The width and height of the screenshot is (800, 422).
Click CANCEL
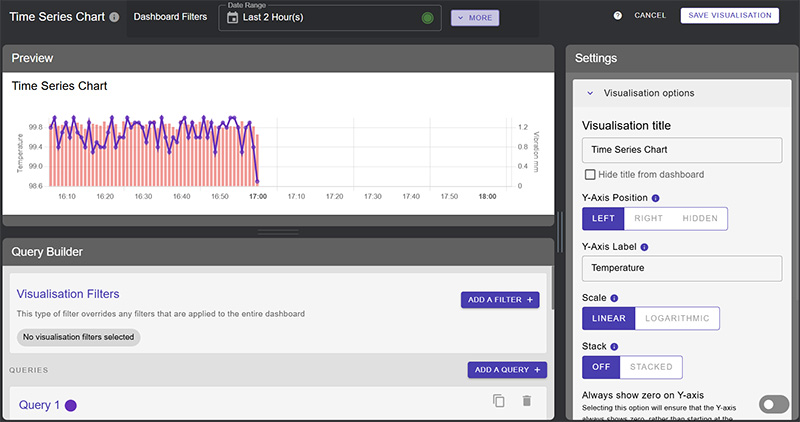[x=650, y=15]
